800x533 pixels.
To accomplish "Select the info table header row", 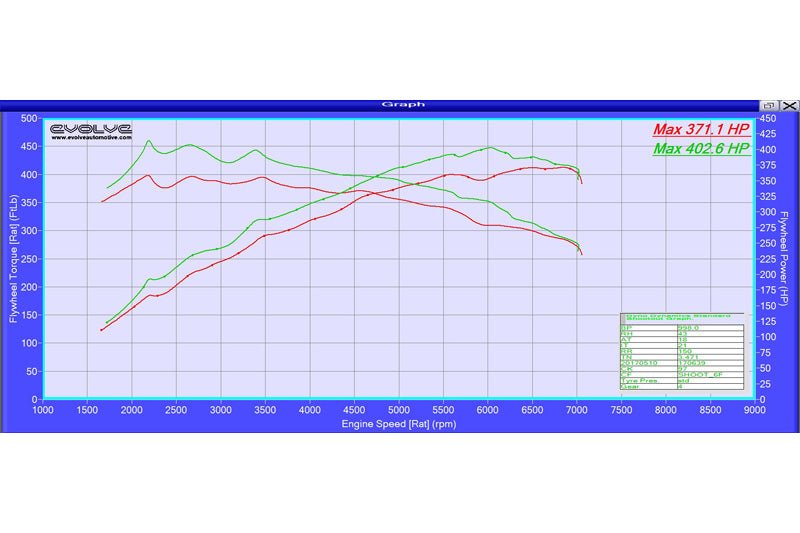I will (682, 316).
